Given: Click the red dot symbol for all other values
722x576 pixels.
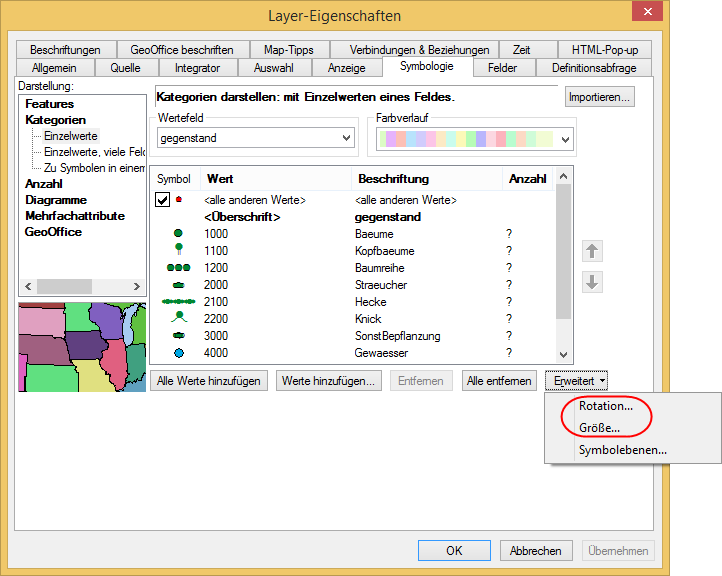Looking at the screenshot, I should pos(179,199).
